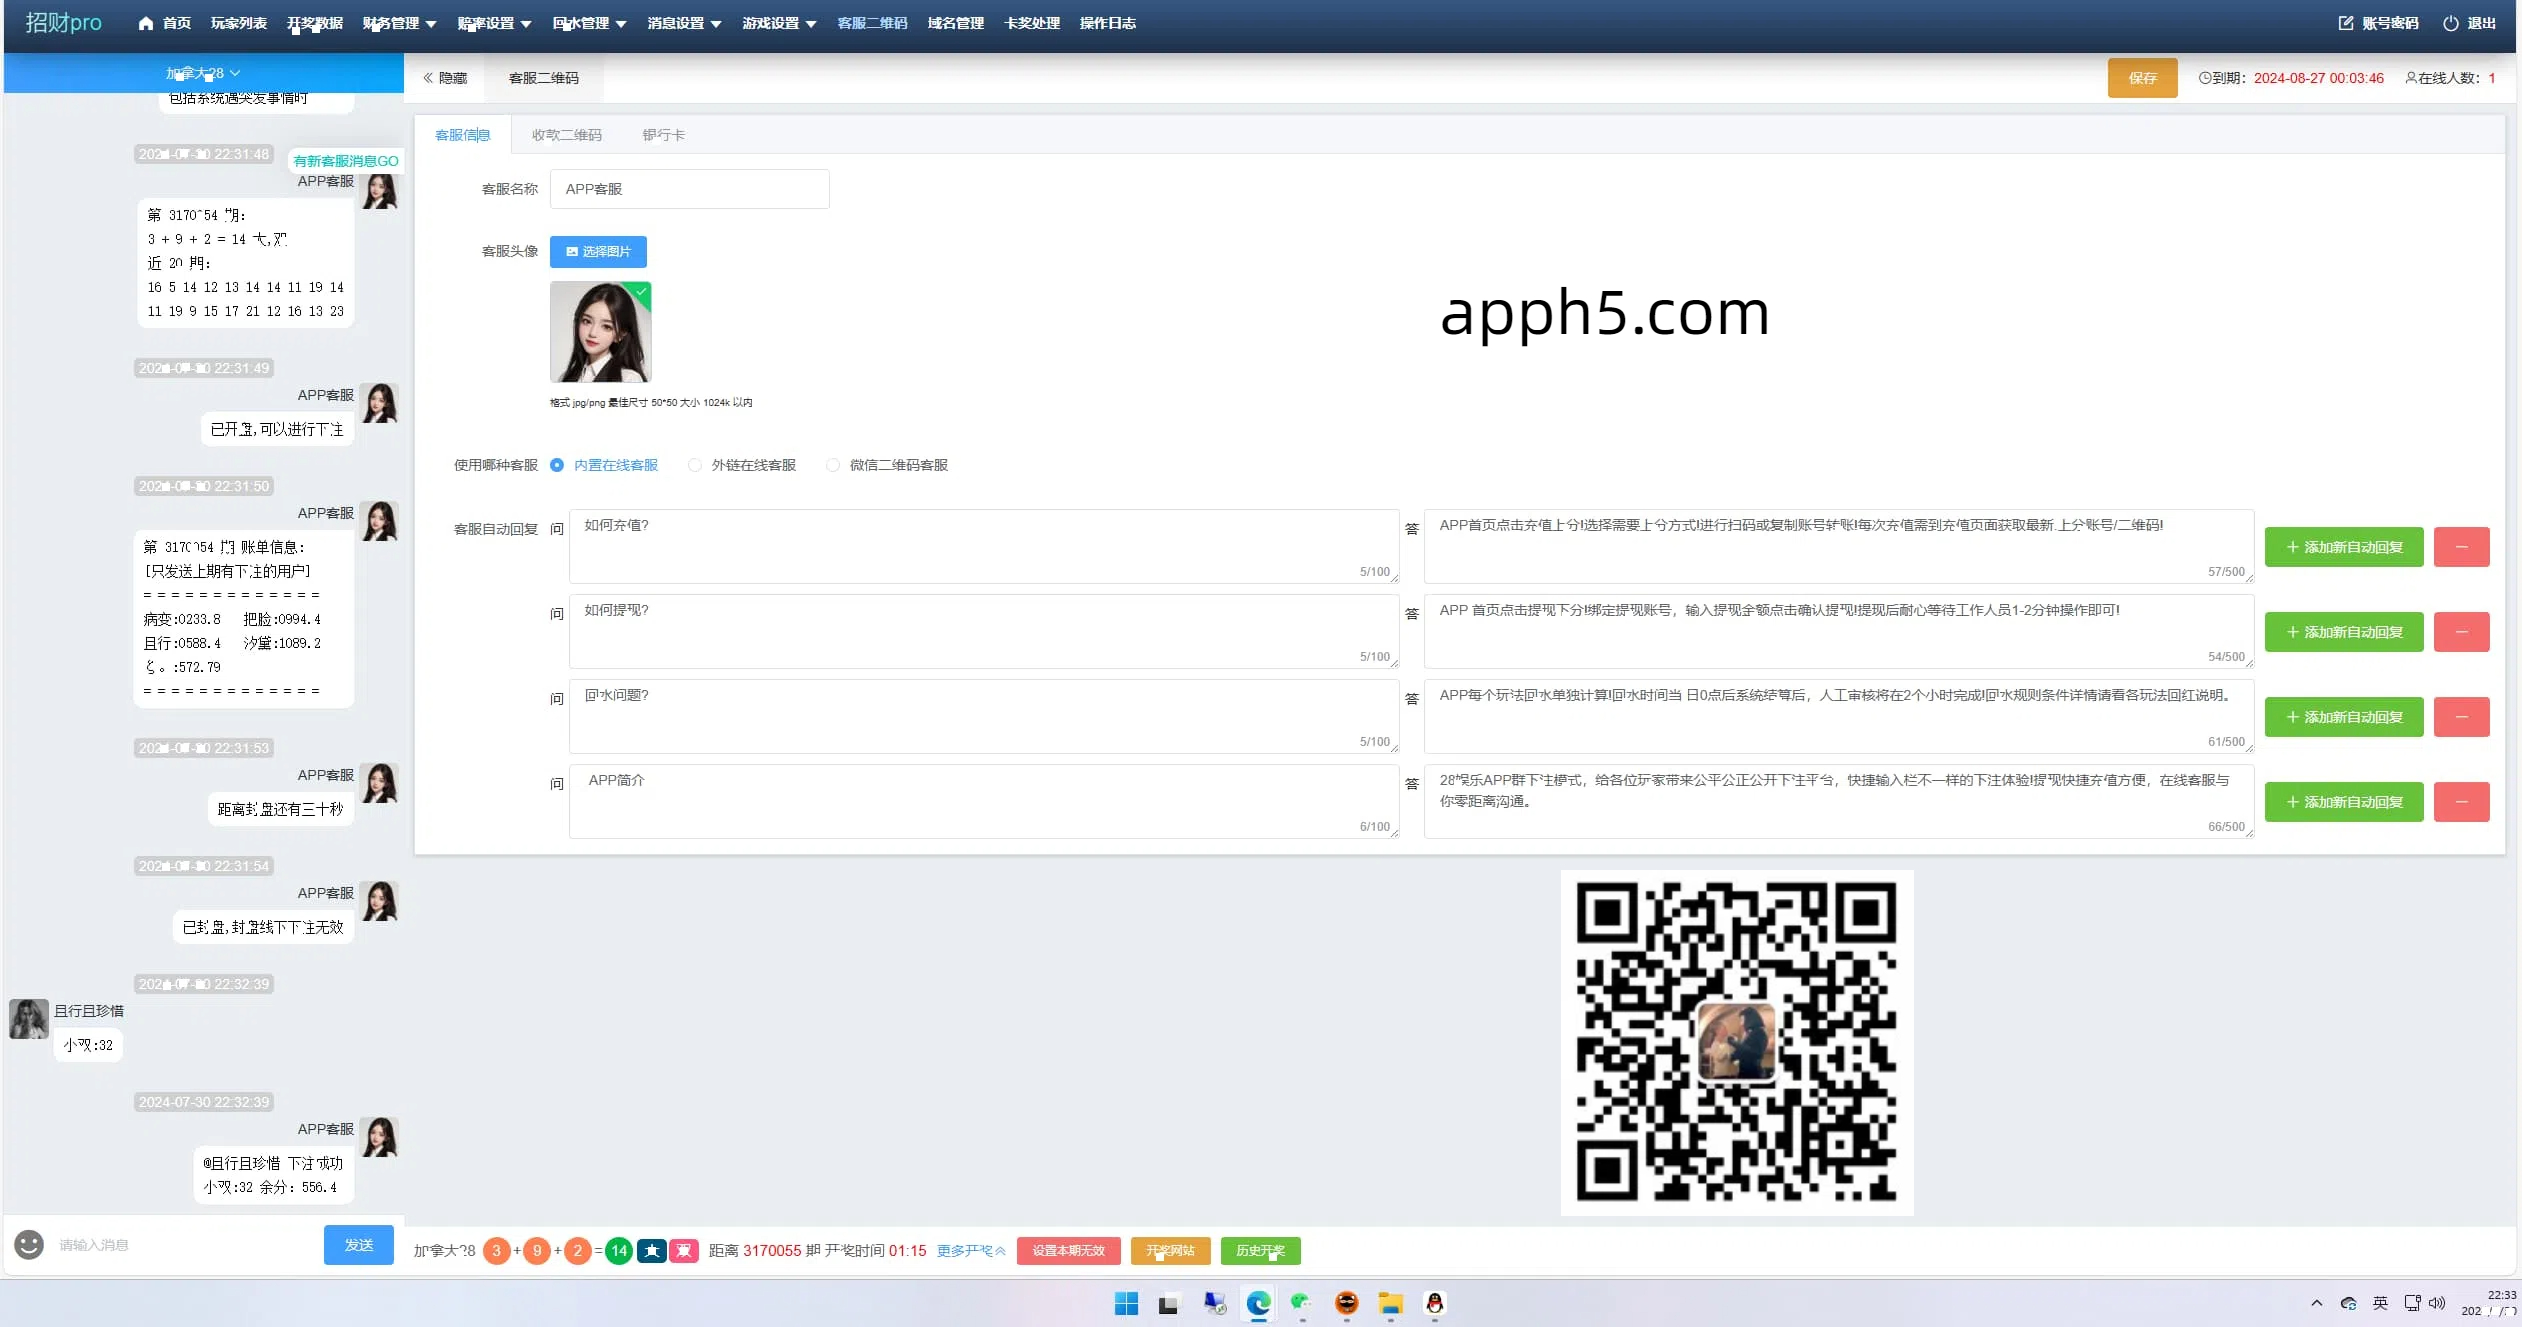
Task: Open the Windows Start menu
Action: pyautogui.click(x=1126, y=1303)
